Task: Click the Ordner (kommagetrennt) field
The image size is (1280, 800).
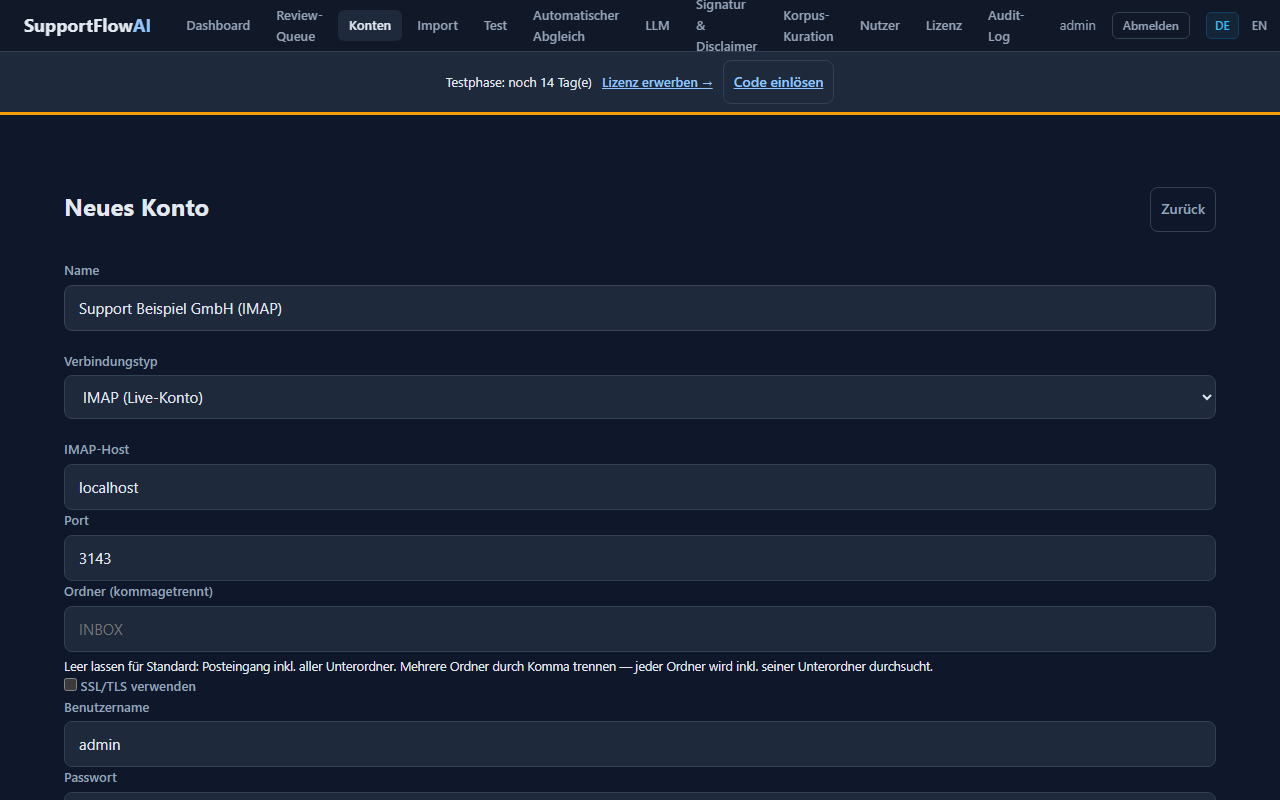Action: point(640,629)
